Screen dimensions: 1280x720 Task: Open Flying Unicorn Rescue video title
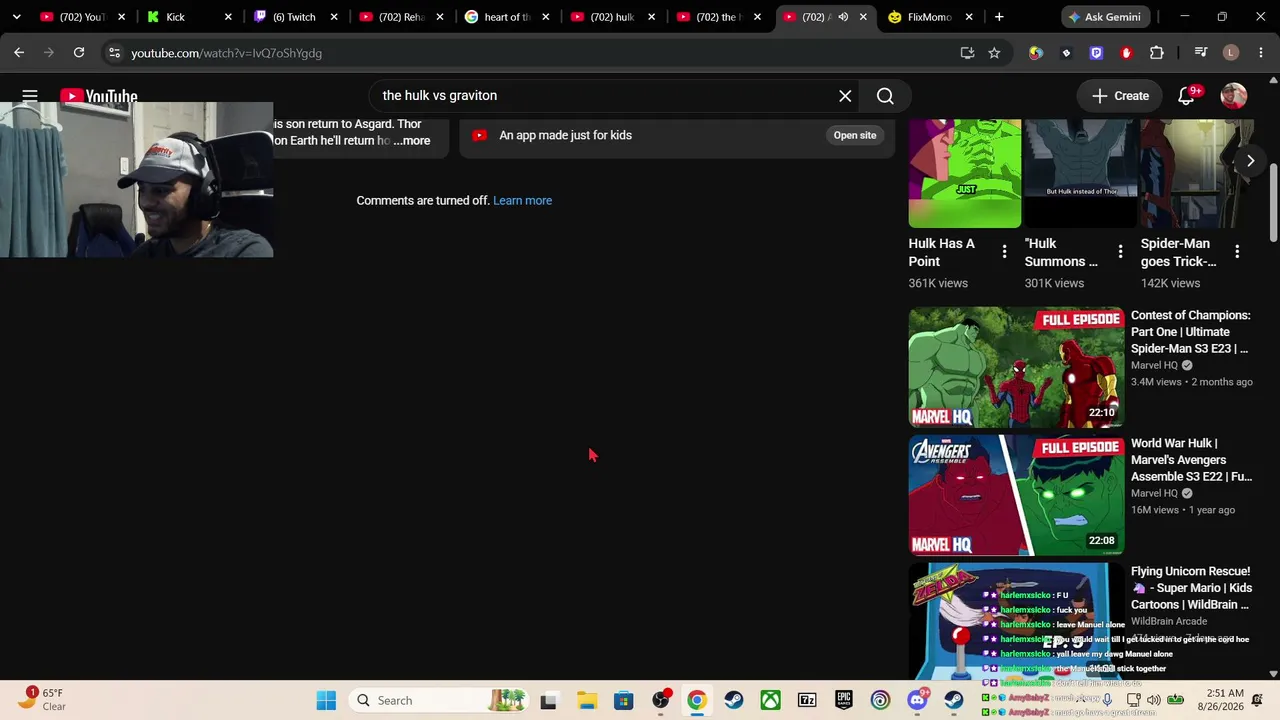pos(1191,588)
